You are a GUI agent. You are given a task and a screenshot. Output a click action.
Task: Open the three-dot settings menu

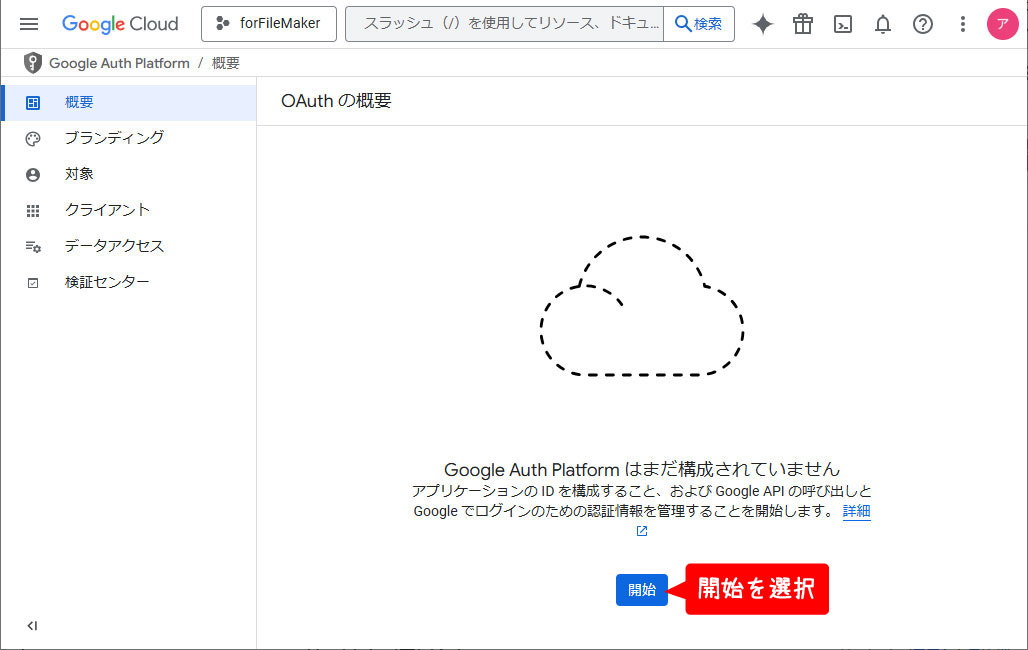[x=962, y=24]
